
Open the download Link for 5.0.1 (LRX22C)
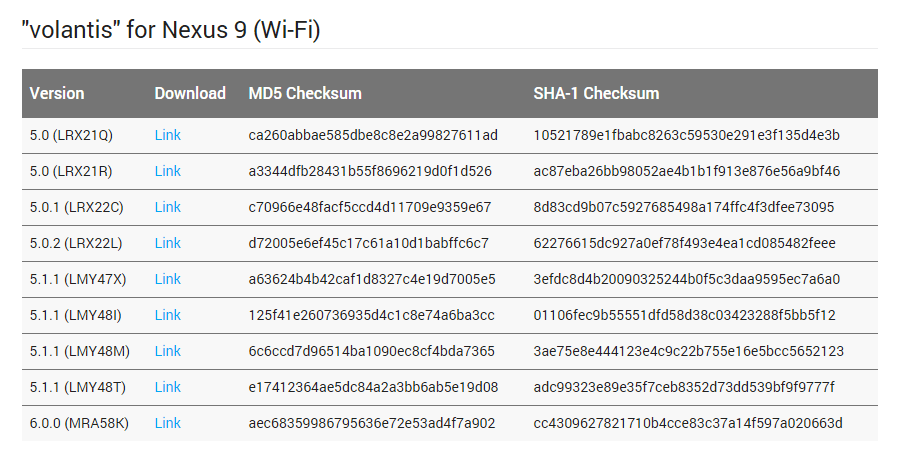point(168,207)
